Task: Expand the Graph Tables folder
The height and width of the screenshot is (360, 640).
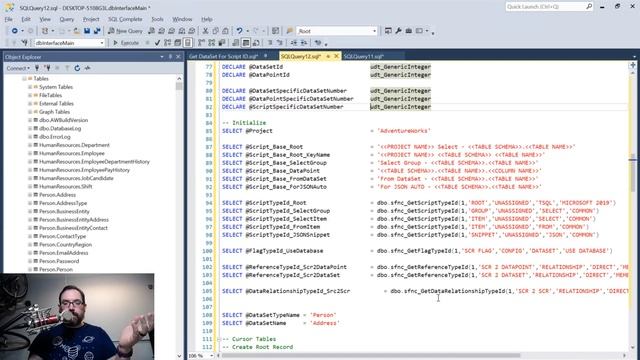Action: (x=30, y=112)
